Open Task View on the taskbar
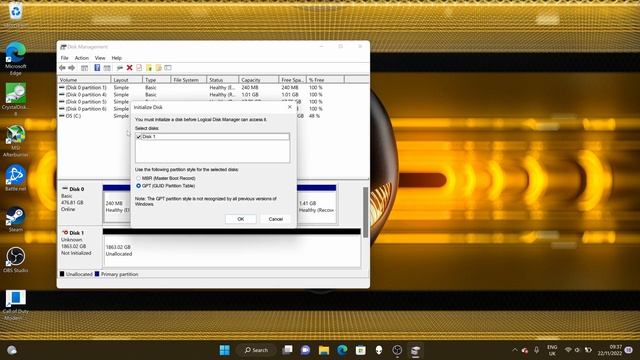 point(287,350)
